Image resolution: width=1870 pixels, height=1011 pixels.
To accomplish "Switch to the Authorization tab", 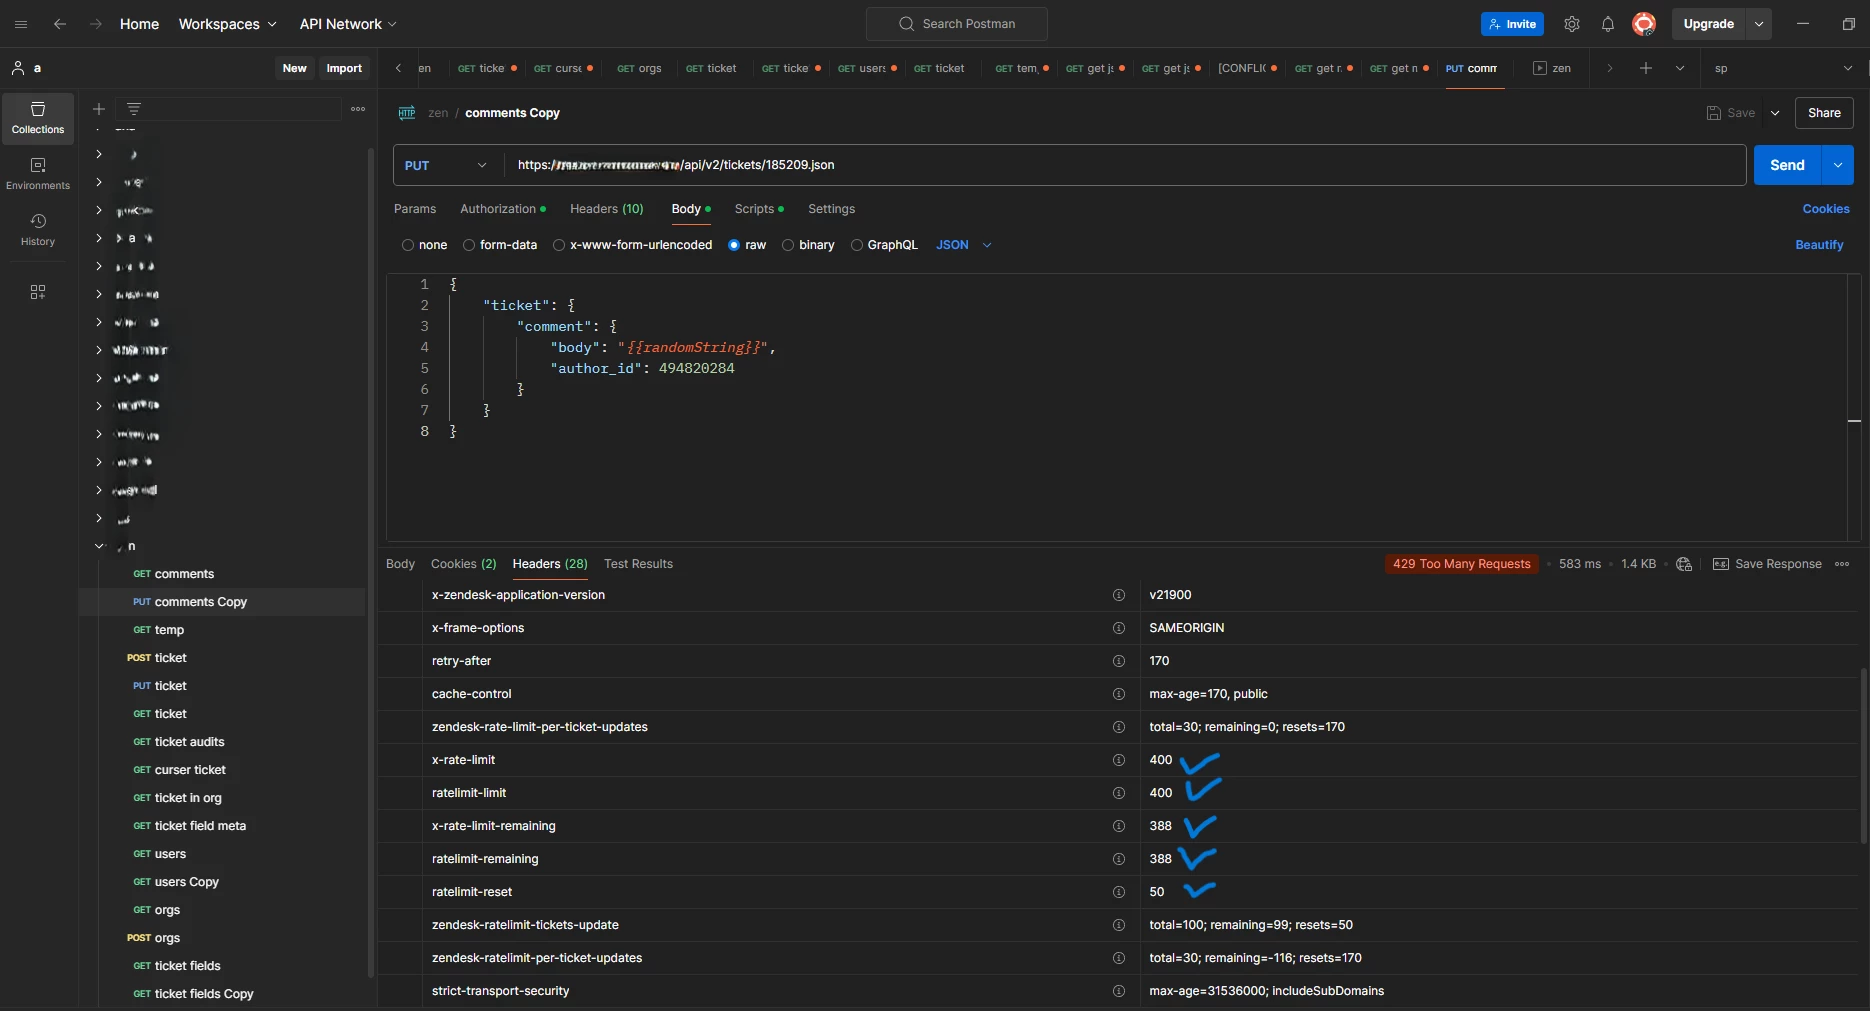I will [503, 209].
